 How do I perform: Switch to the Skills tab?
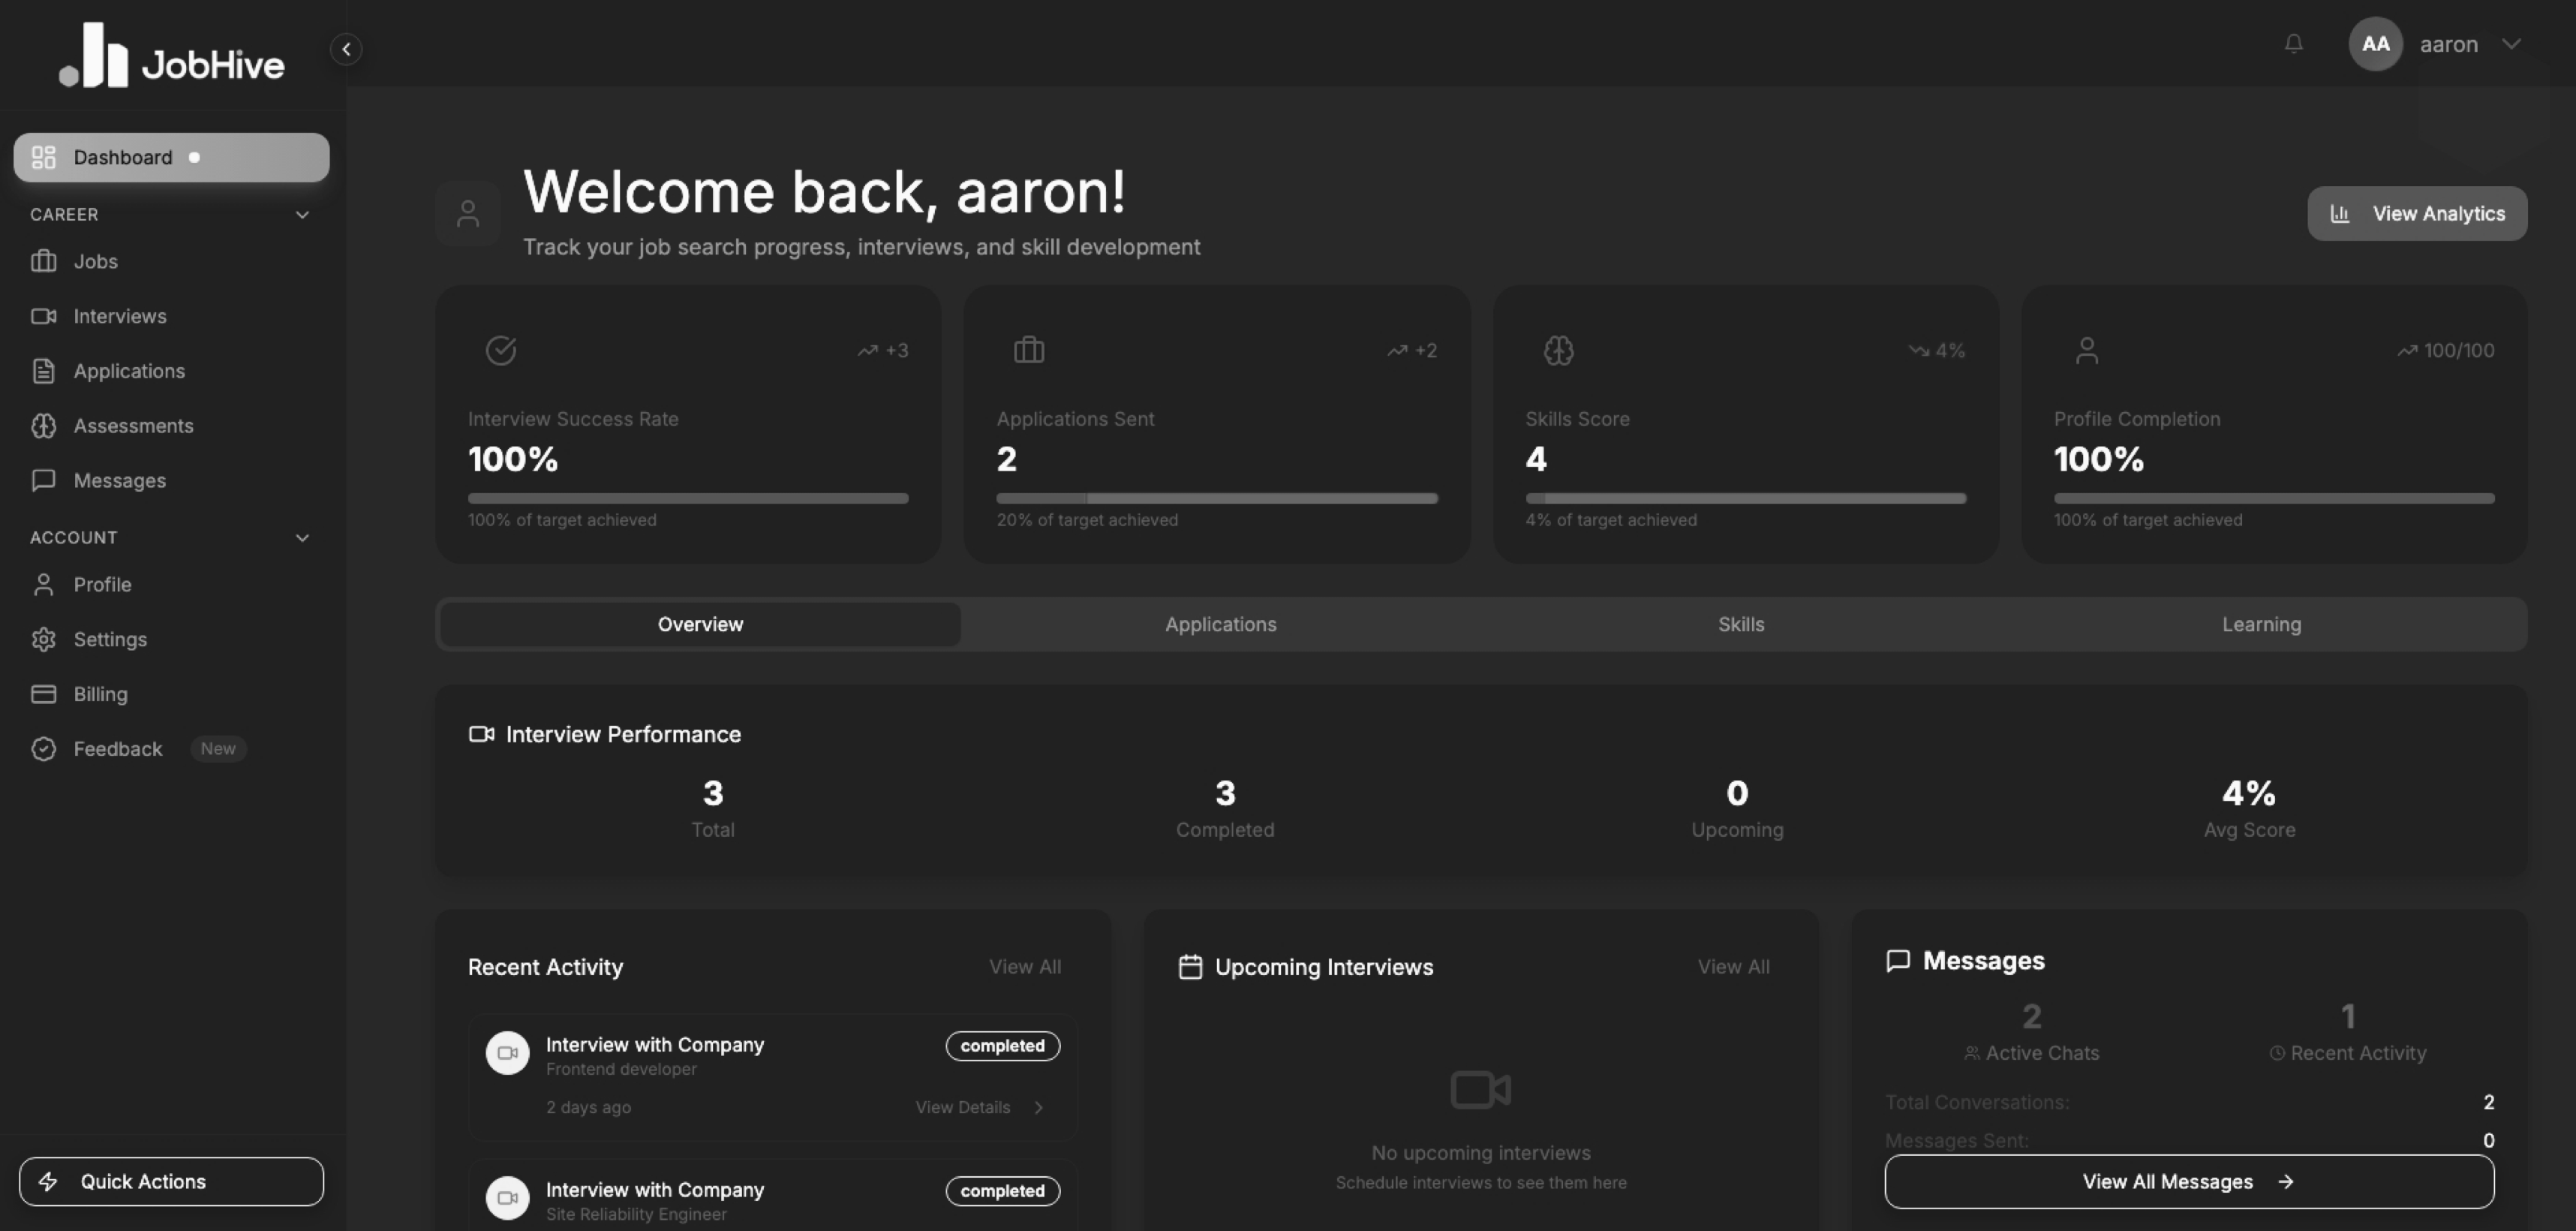(1741, 623)
